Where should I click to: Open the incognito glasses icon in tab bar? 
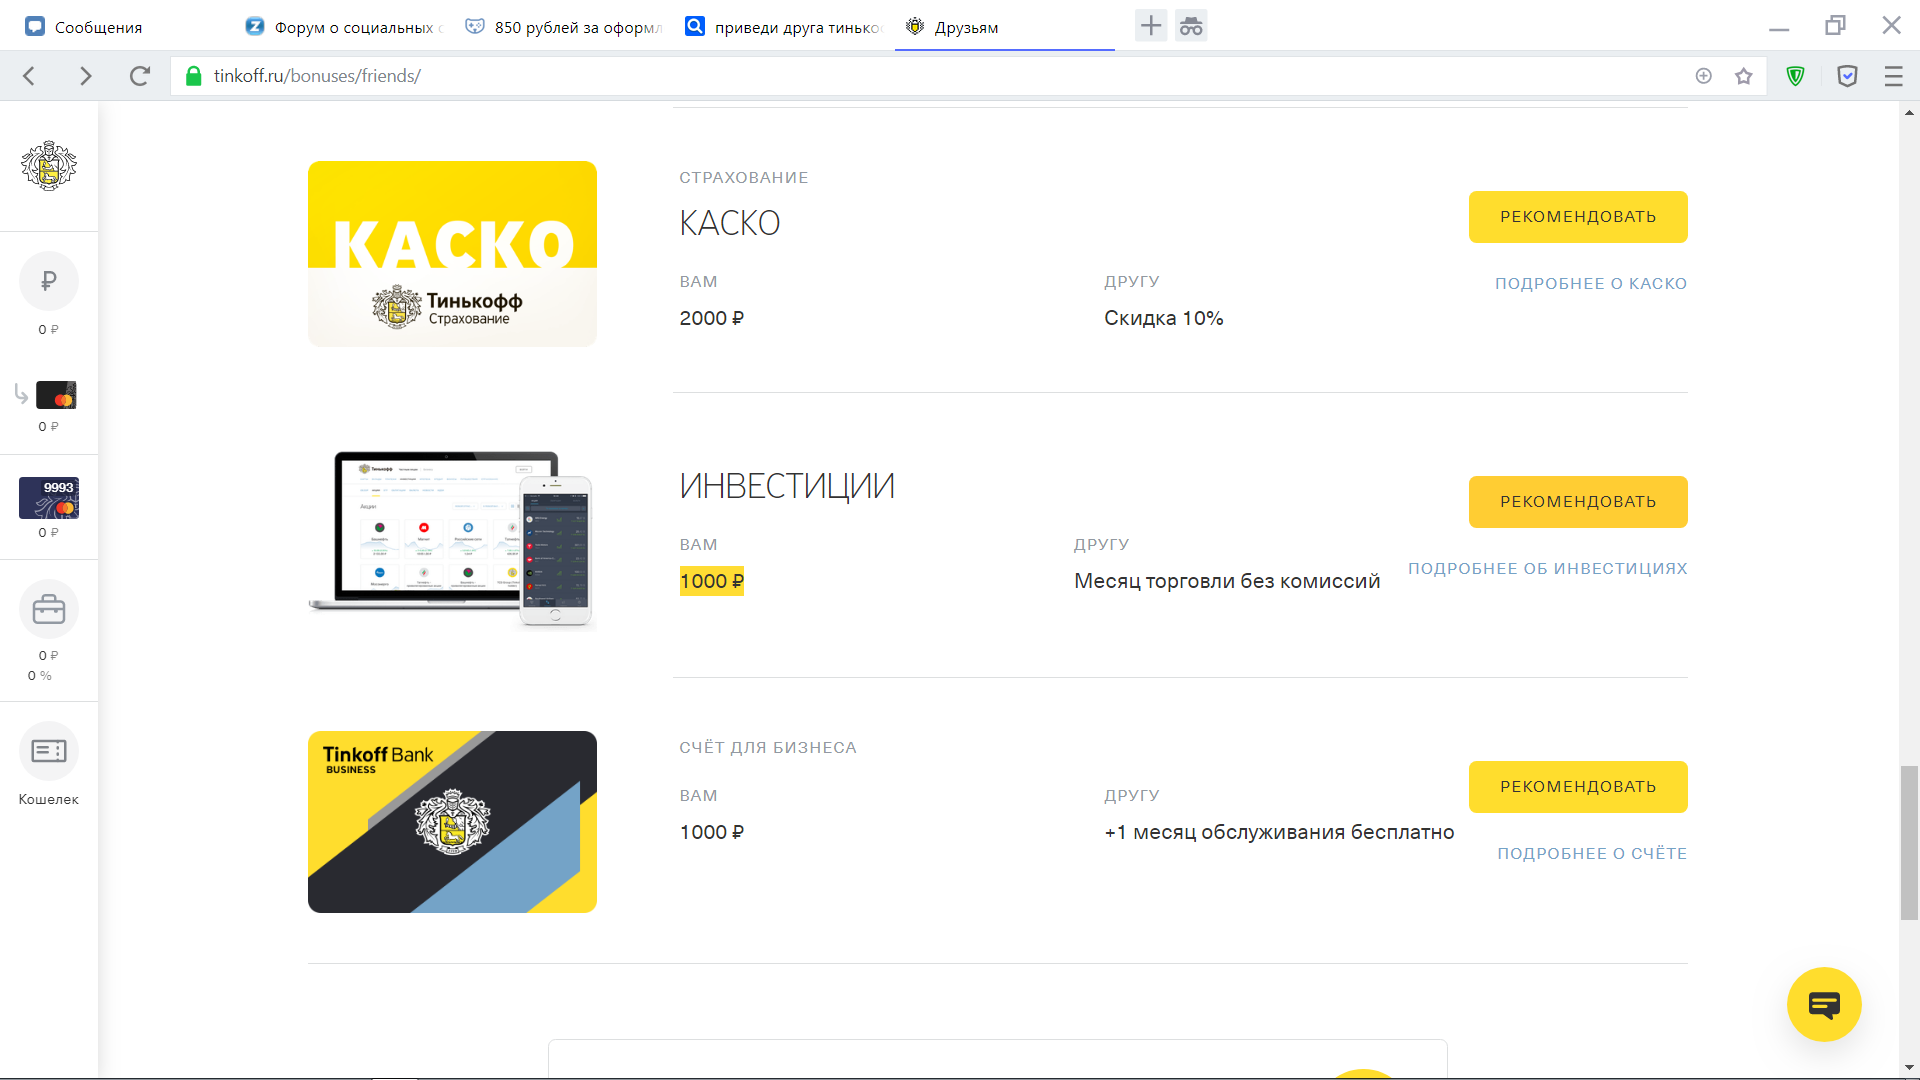pos(1191,26)
